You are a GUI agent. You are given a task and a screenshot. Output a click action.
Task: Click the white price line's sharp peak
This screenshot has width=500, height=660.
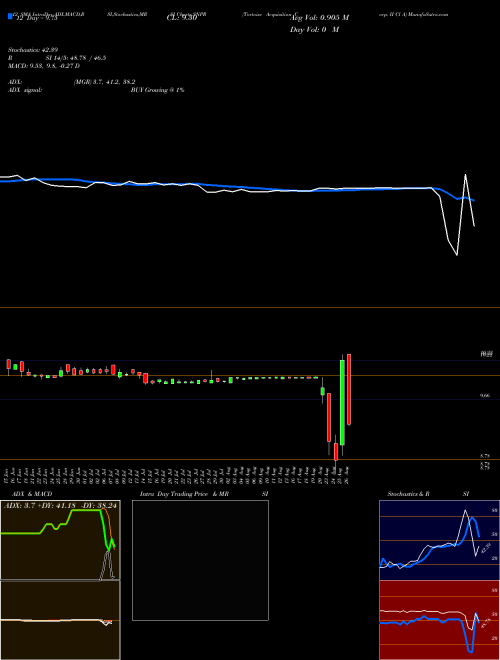[465, 175]
